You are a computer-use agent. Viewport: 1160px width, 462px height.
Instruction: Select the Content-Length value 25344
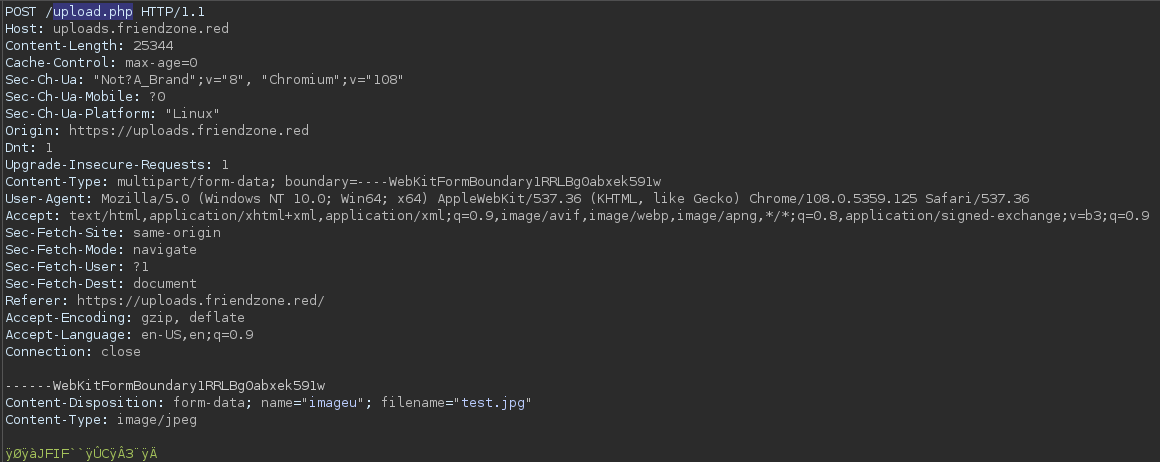pyautogui.click(x=153, y=46)
